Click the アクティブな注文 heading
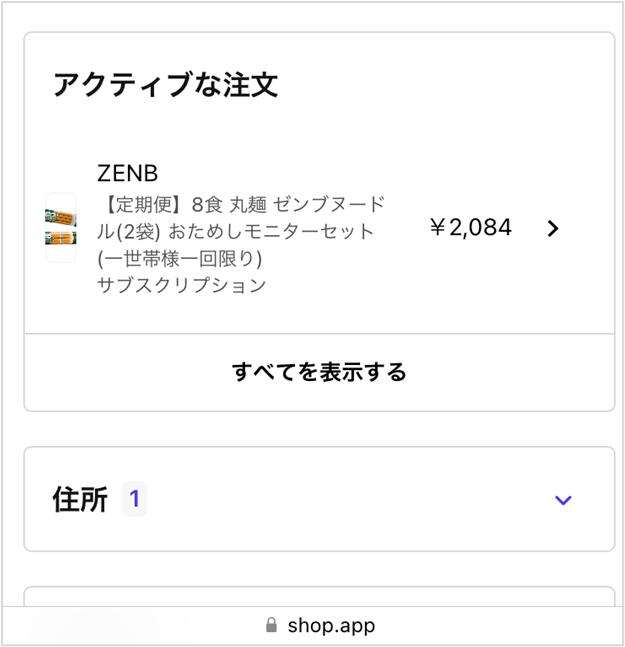The image size is (625, 647). click(x=165, y=85)
